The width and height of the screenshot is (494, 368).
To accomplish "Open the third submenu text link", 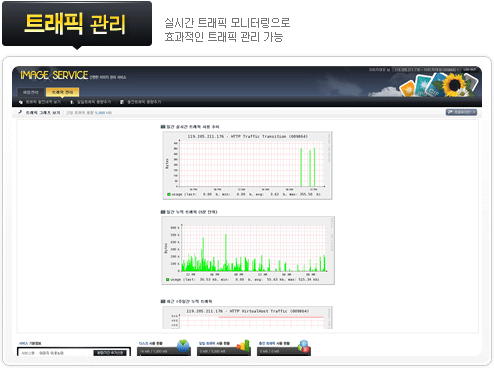I will [x=144, y=102].
